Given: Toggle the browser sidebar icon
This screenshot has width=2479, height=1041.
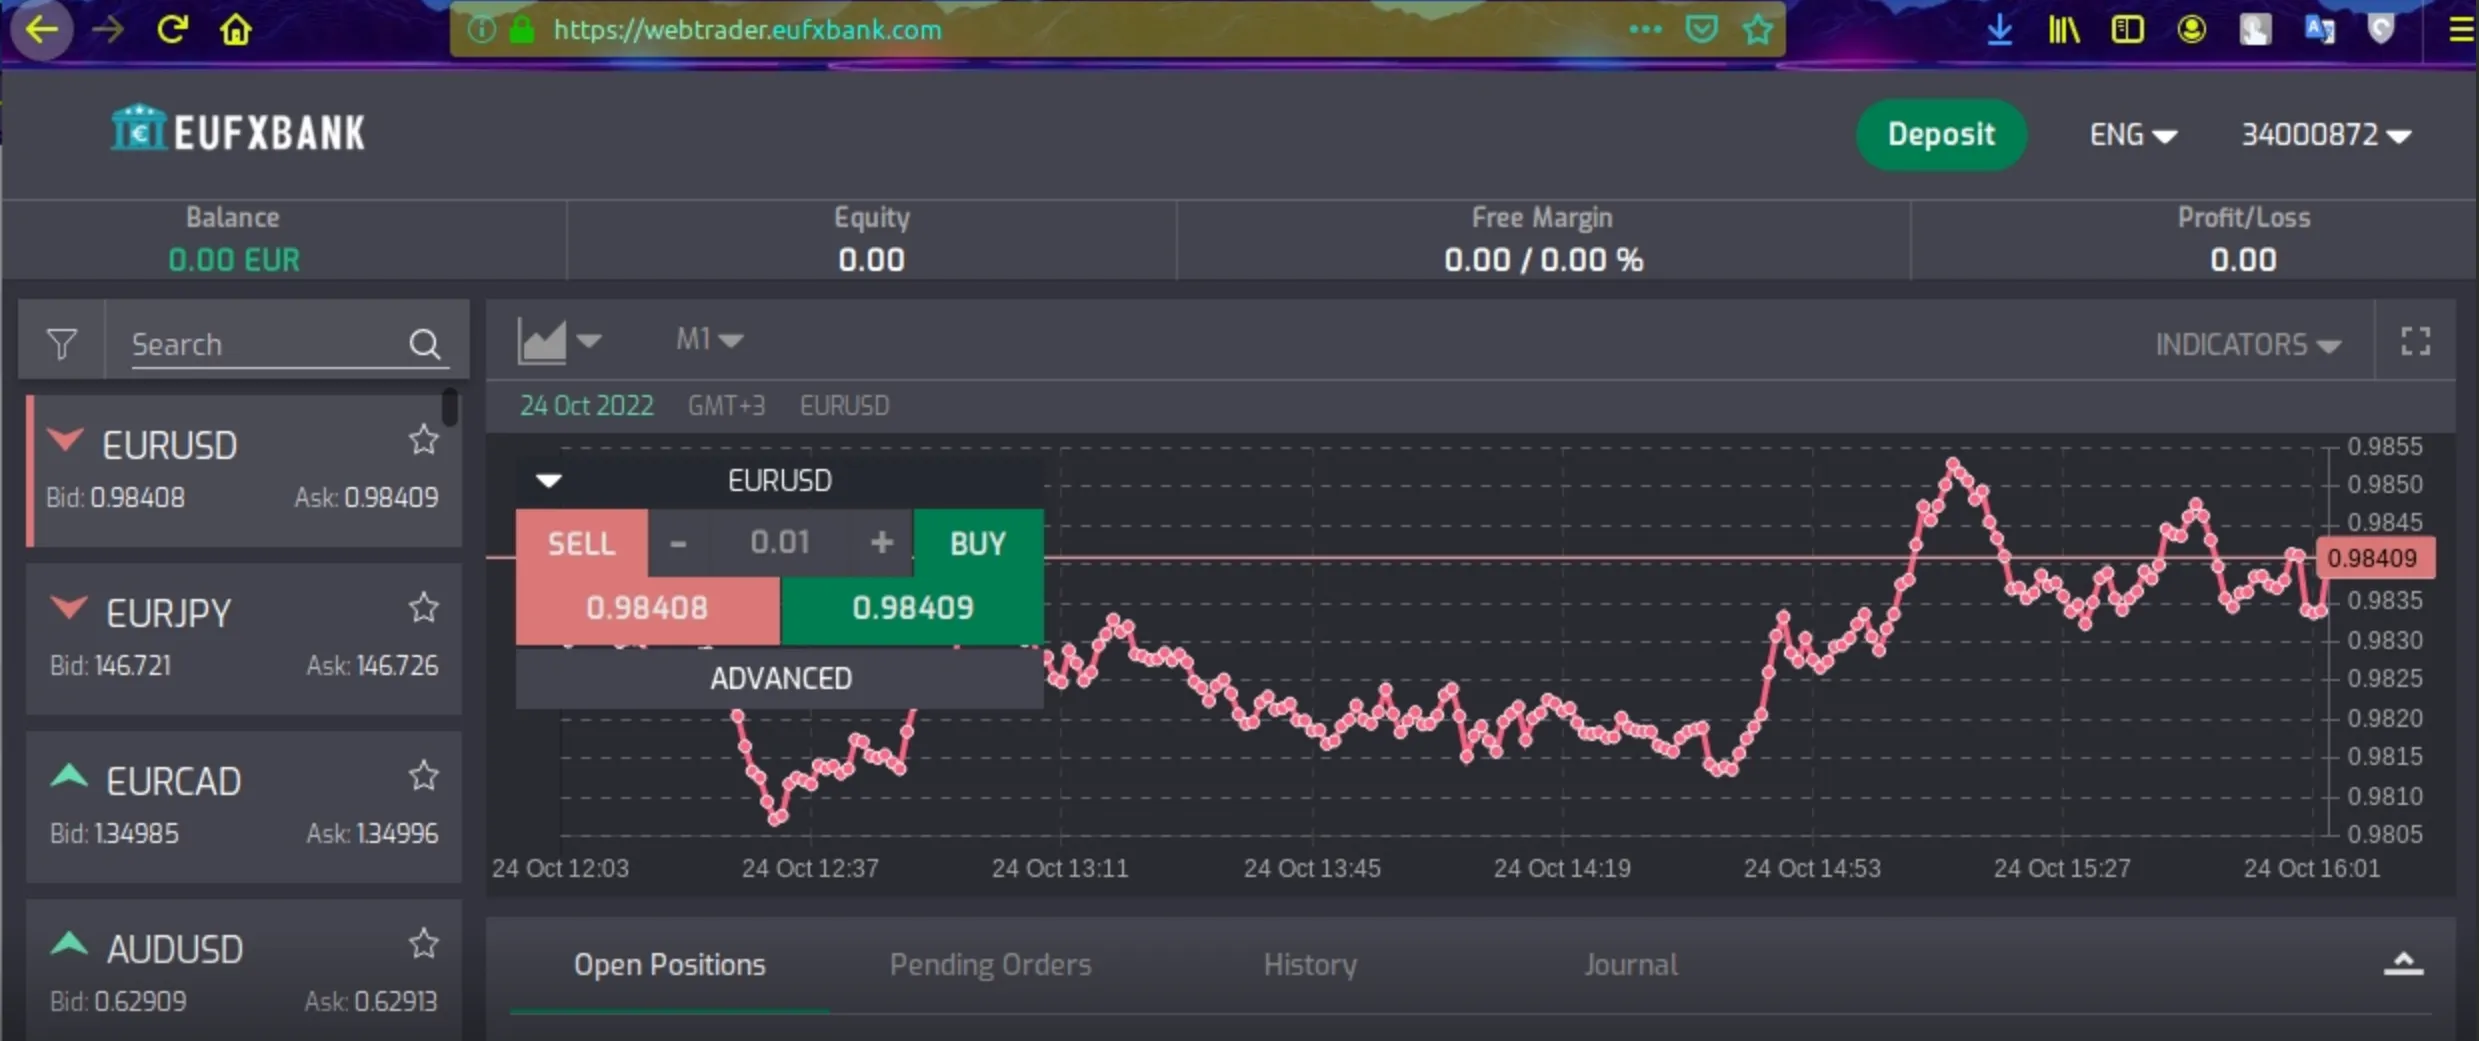Looking at the screenshot, I should [x=2127, y=30].
